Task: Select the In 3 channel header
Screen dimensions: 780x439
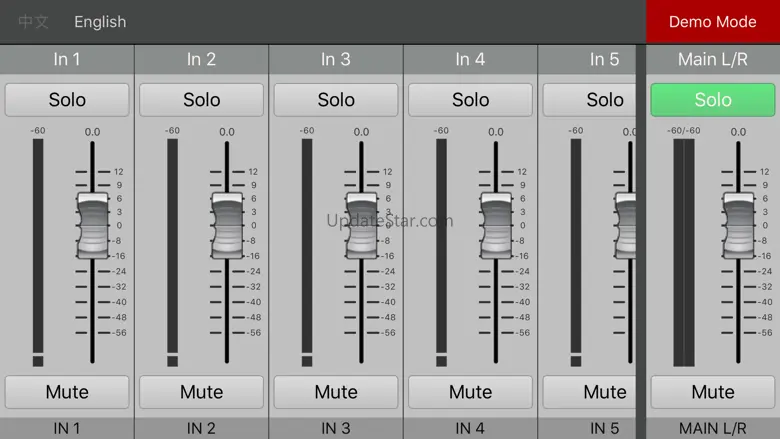Action: (336, 60)
